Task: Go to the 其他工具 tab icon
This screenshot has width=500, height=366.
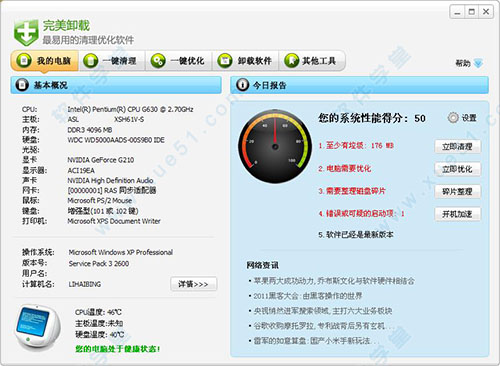Action: tap(292, 61)
